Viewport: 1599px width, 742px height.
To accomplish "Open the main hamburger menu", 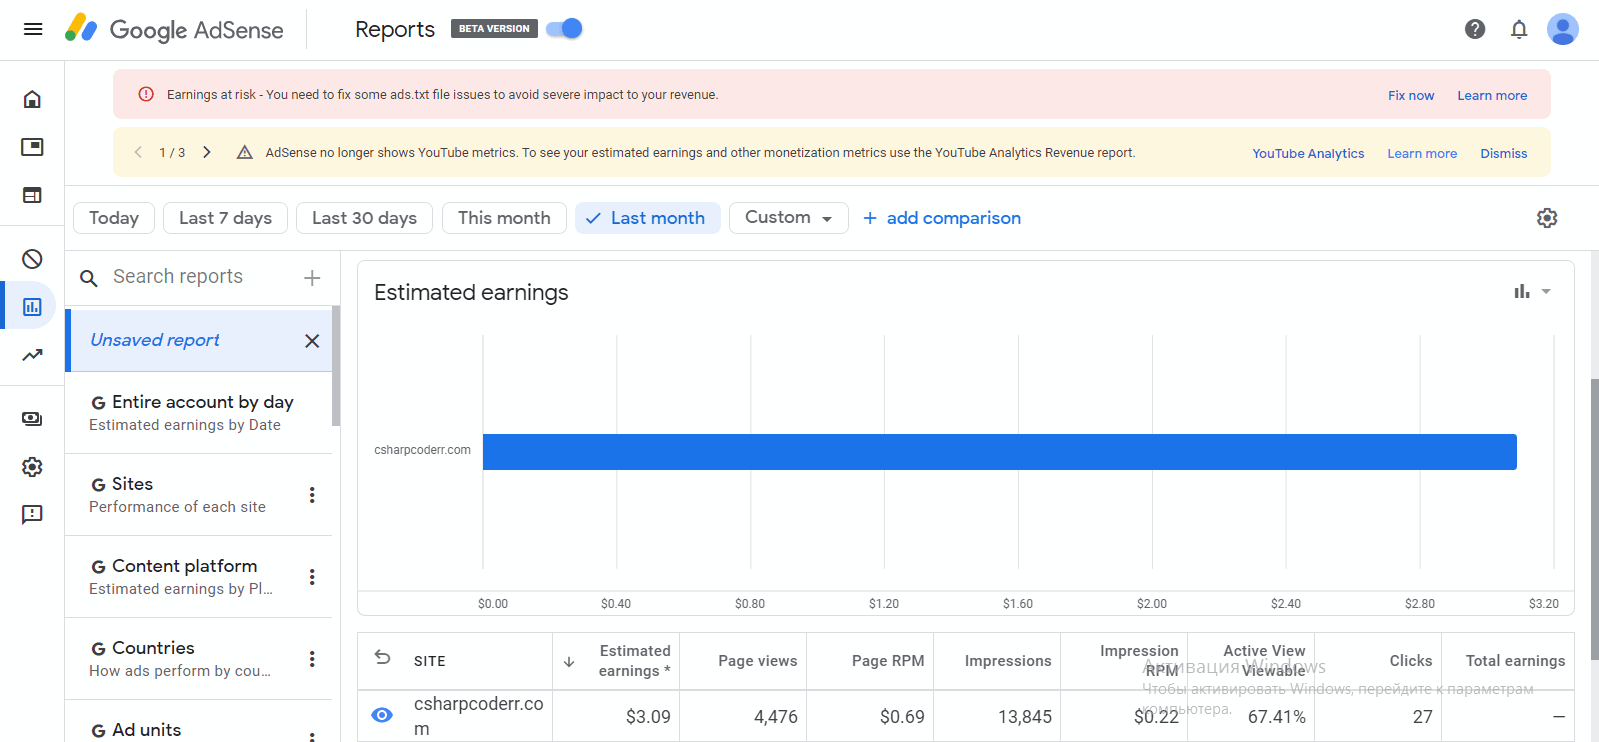I will tap(33, 29).
